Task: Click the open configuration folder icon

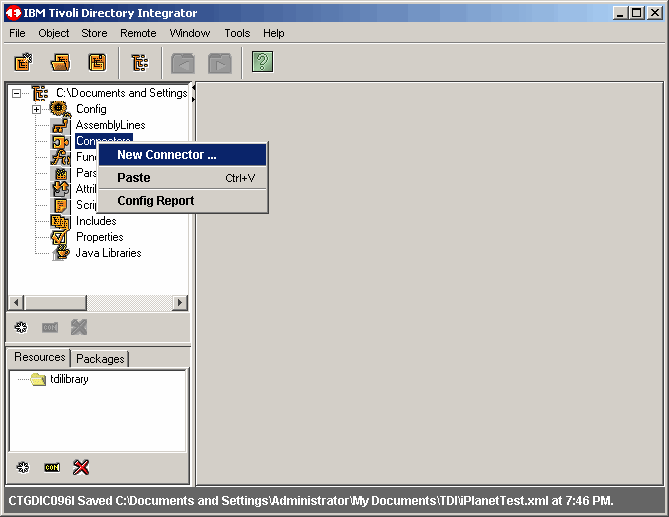Action: [60, 63]
